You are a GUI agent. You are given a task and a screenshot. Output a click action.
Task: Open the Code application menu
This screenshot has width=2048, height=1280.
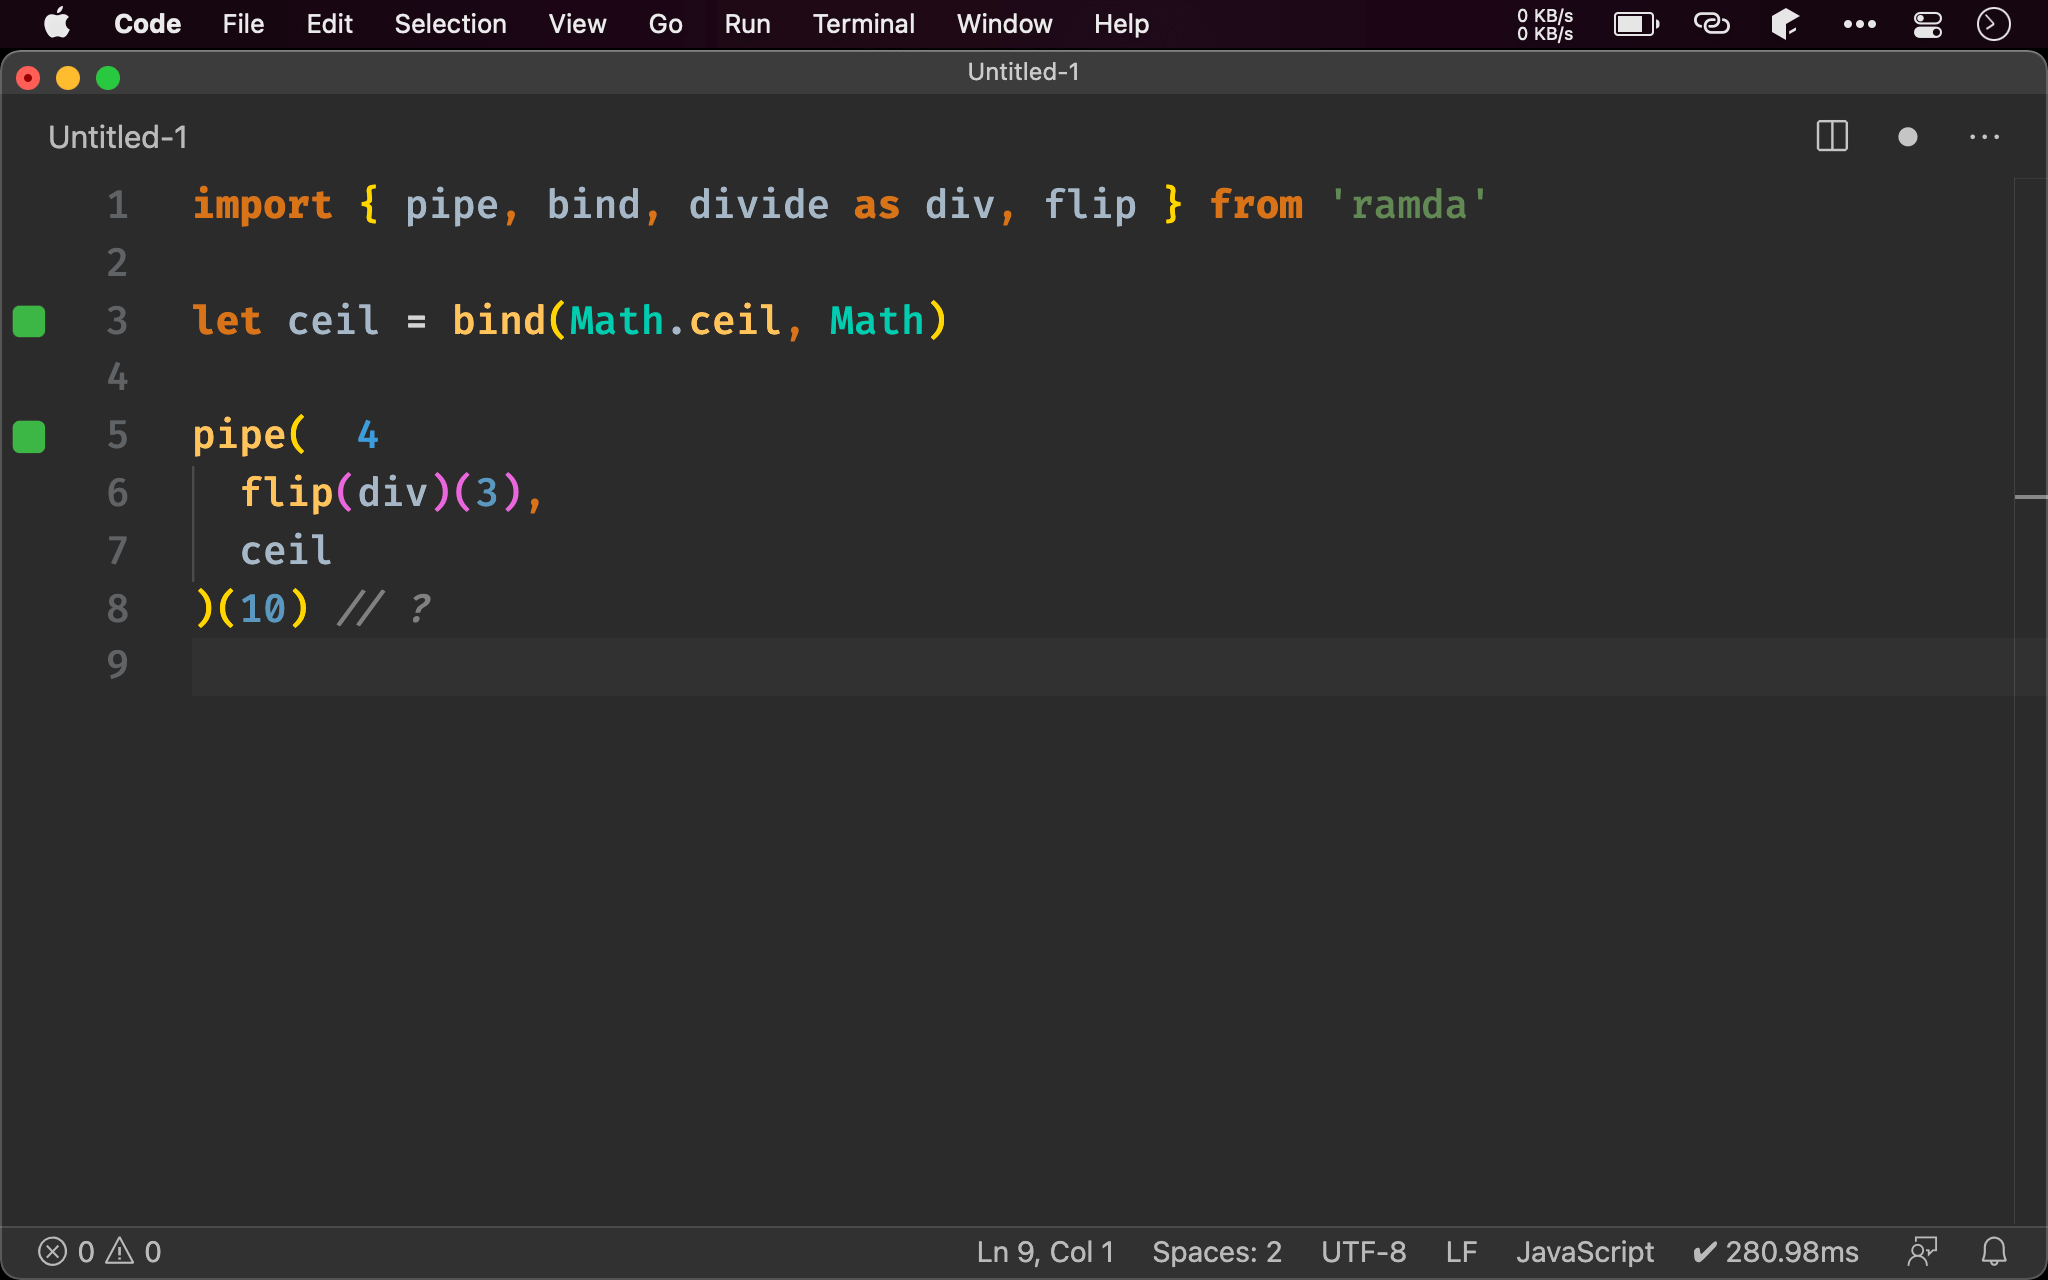pyautogui.click(x=148, y=23)
